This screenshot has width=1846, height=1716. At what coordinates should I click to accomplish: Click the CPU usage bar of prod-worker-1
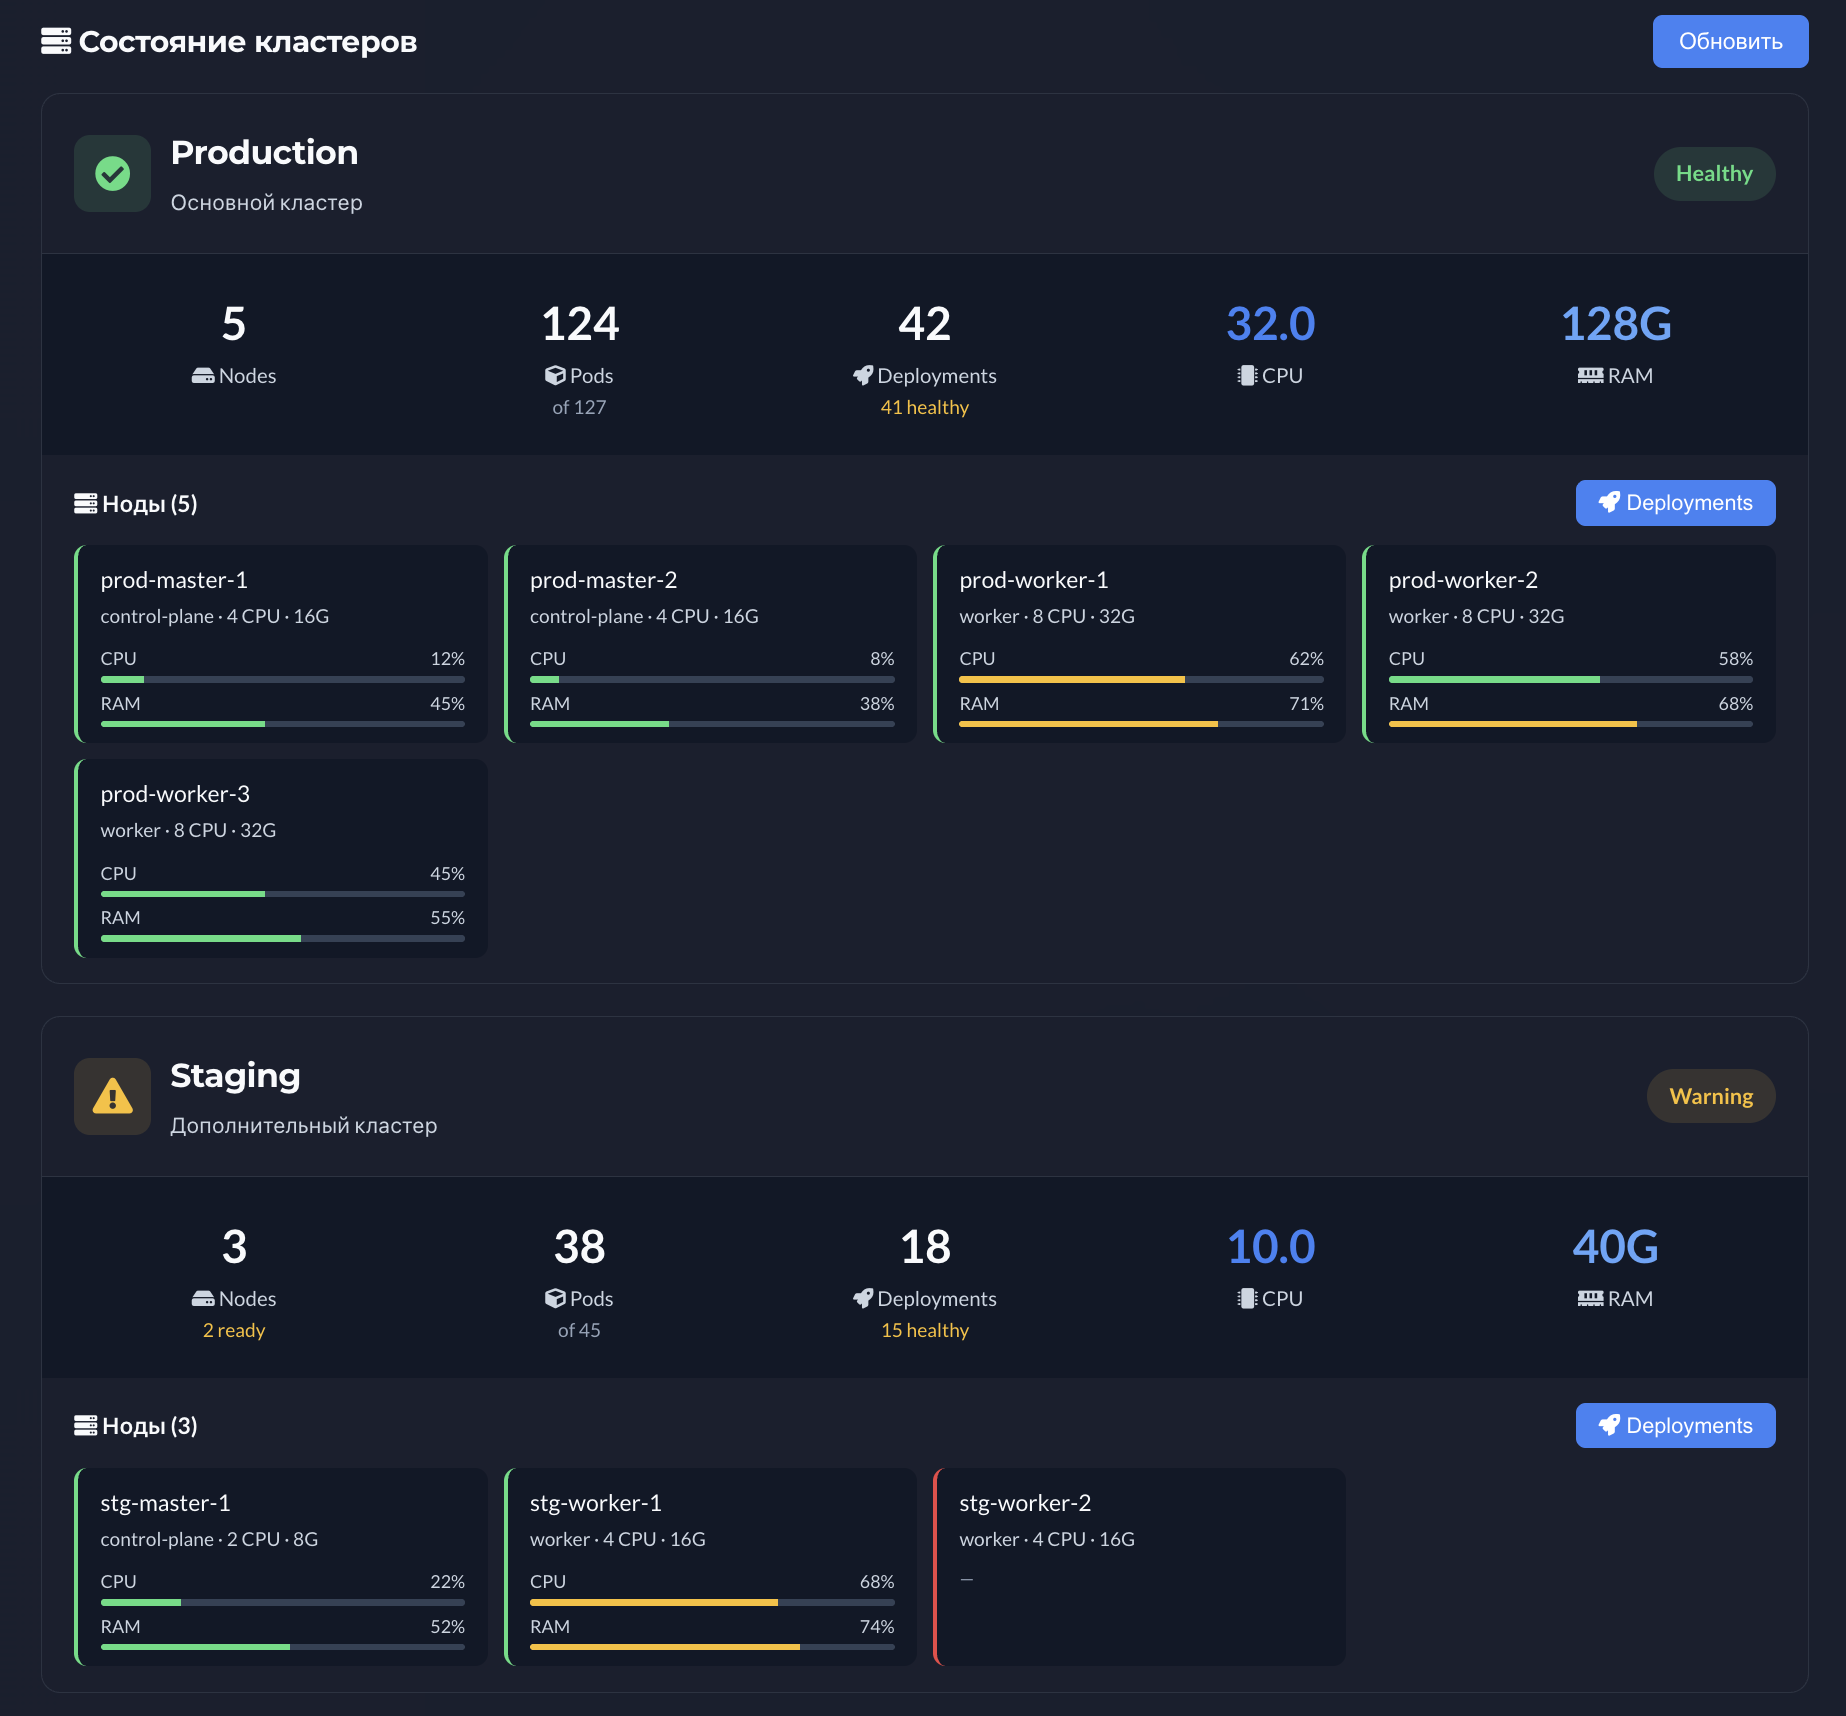tap(1140, 679)
